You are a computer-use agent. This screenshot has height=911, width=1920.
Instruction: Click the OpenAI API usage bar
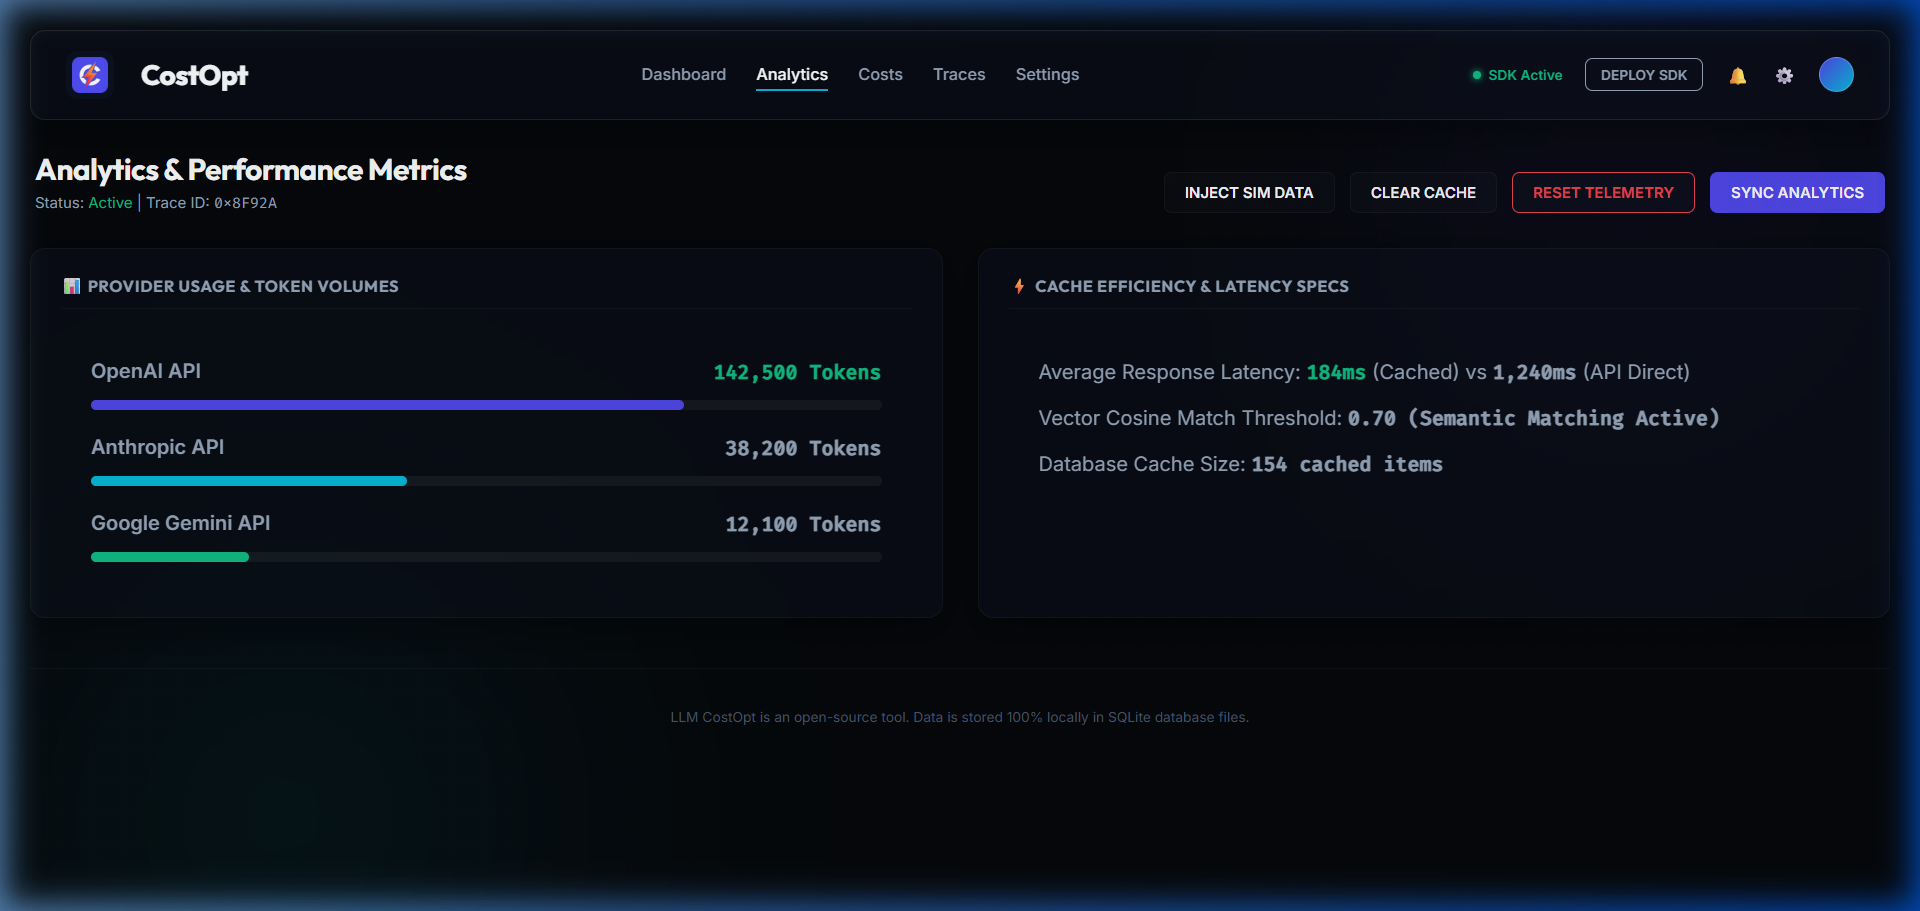[486, 405]
